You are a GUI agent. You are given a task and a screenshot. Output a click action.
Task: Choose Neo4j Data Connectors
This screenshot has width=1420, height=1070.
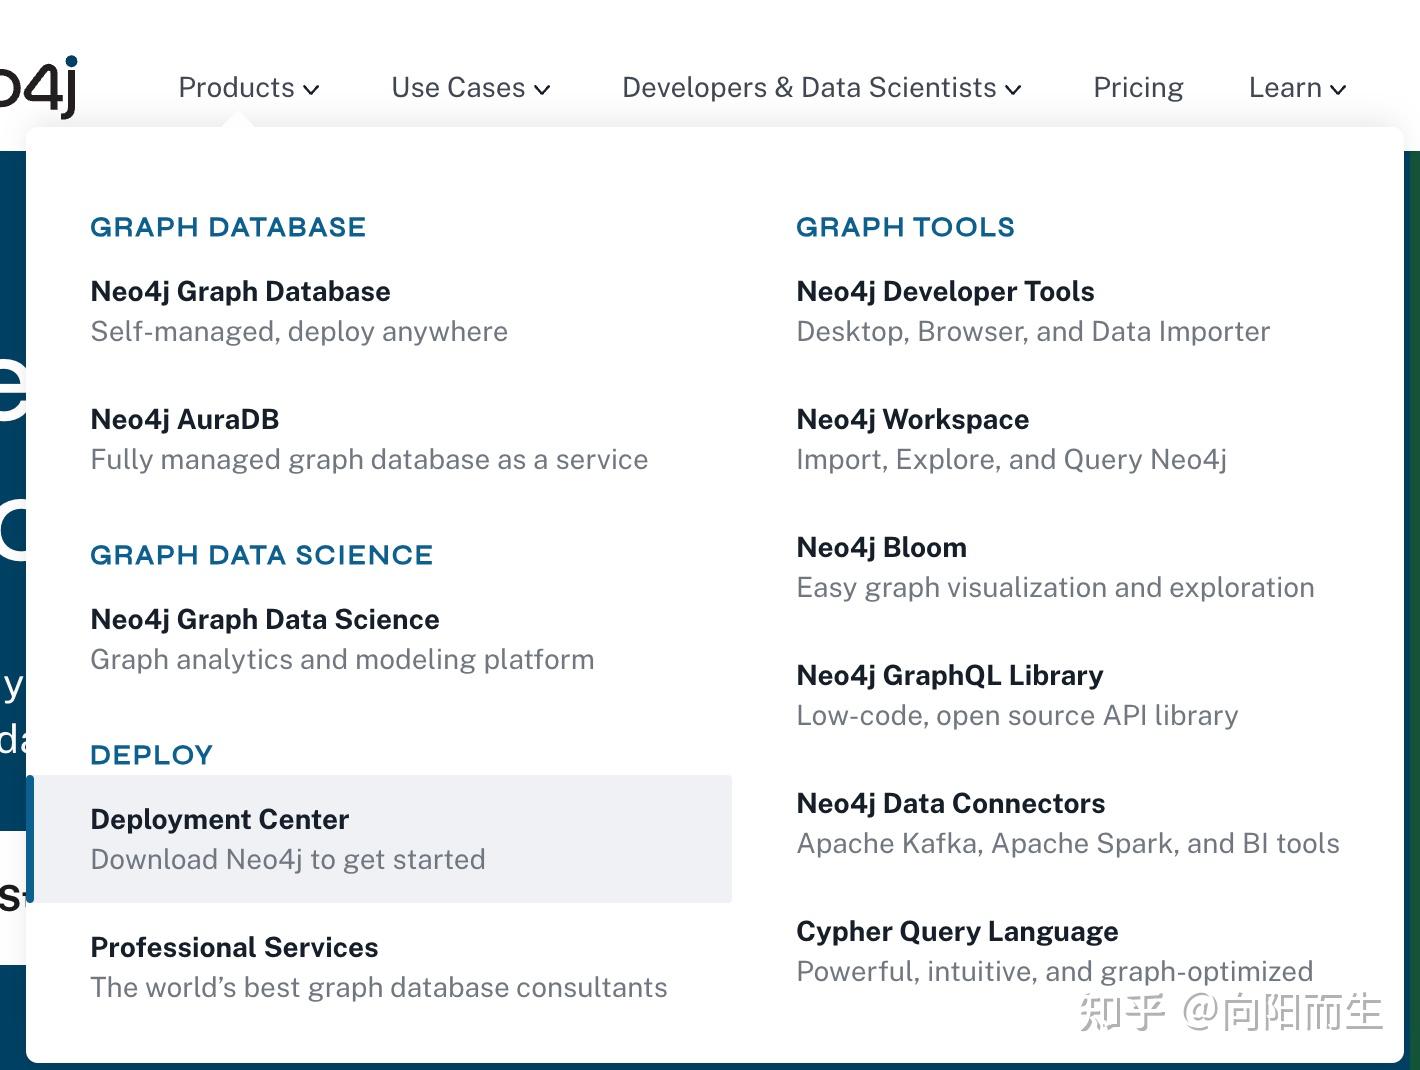pyautogui.click(x=950, y=804)
